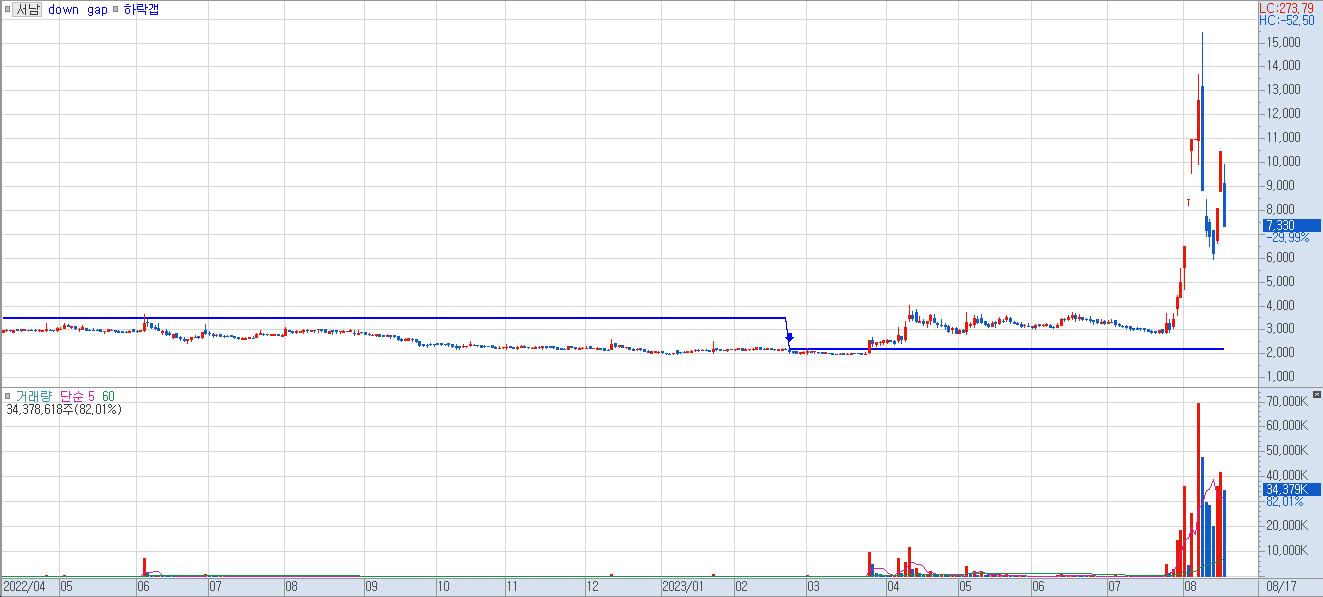Click the 'down gap' indicator label

coord(78,10)
